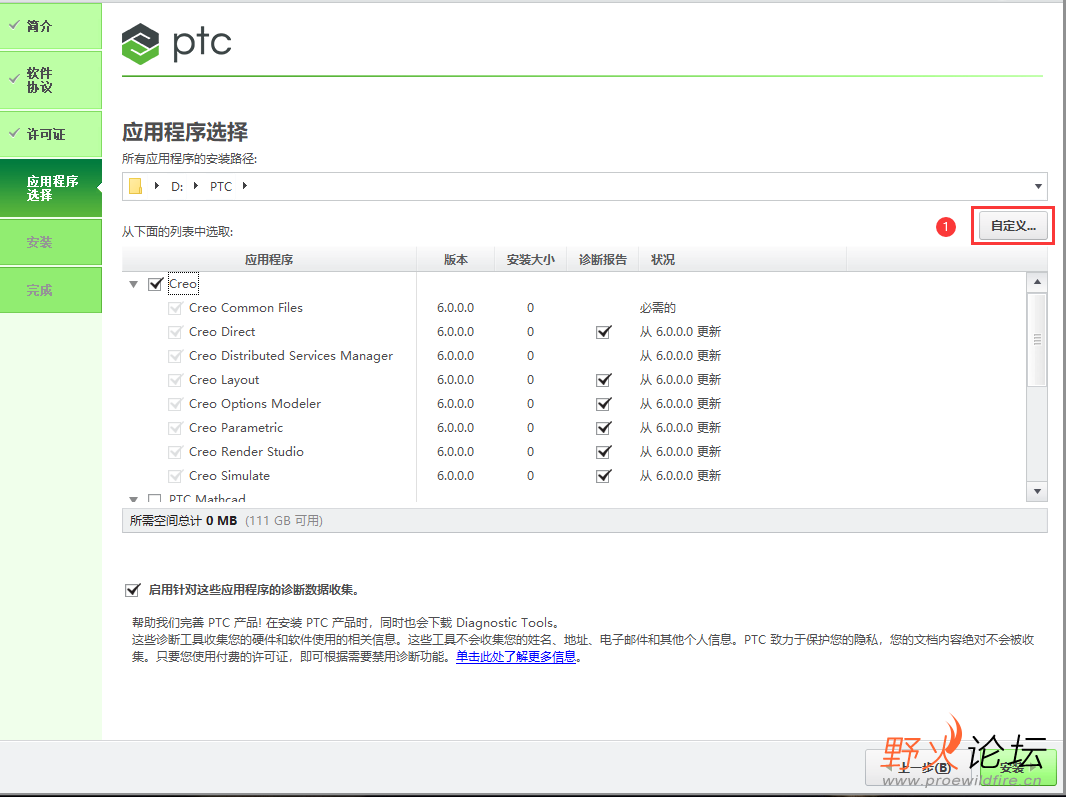Viewport: 1066px width, 797px height.
Task: Click the 必需的 status of Common Files
Action: tap(657, 308)
